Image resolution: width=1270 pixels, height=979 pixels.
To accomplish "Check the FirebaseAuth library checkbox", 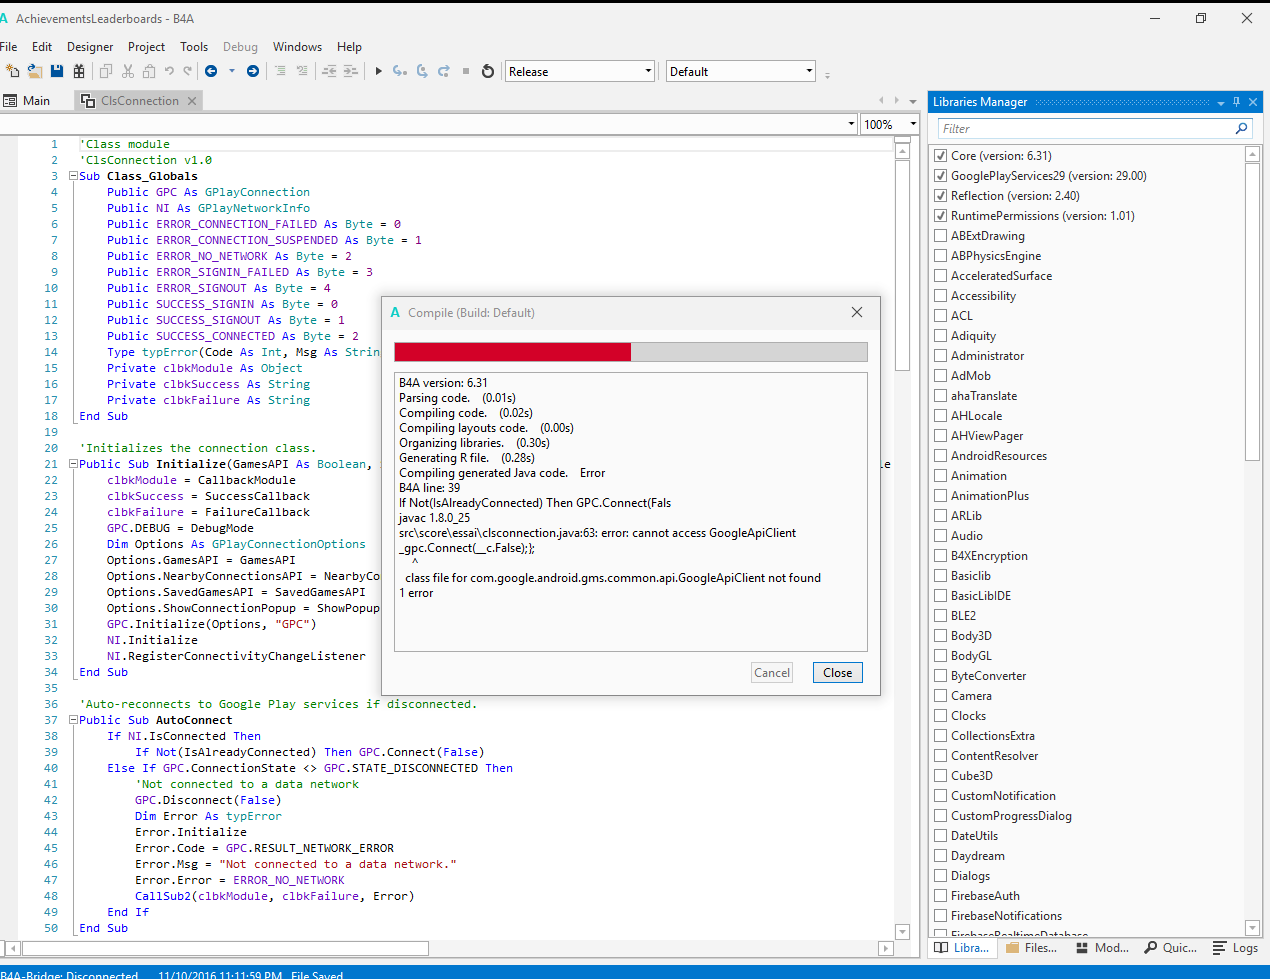I will tap(940, 896).
